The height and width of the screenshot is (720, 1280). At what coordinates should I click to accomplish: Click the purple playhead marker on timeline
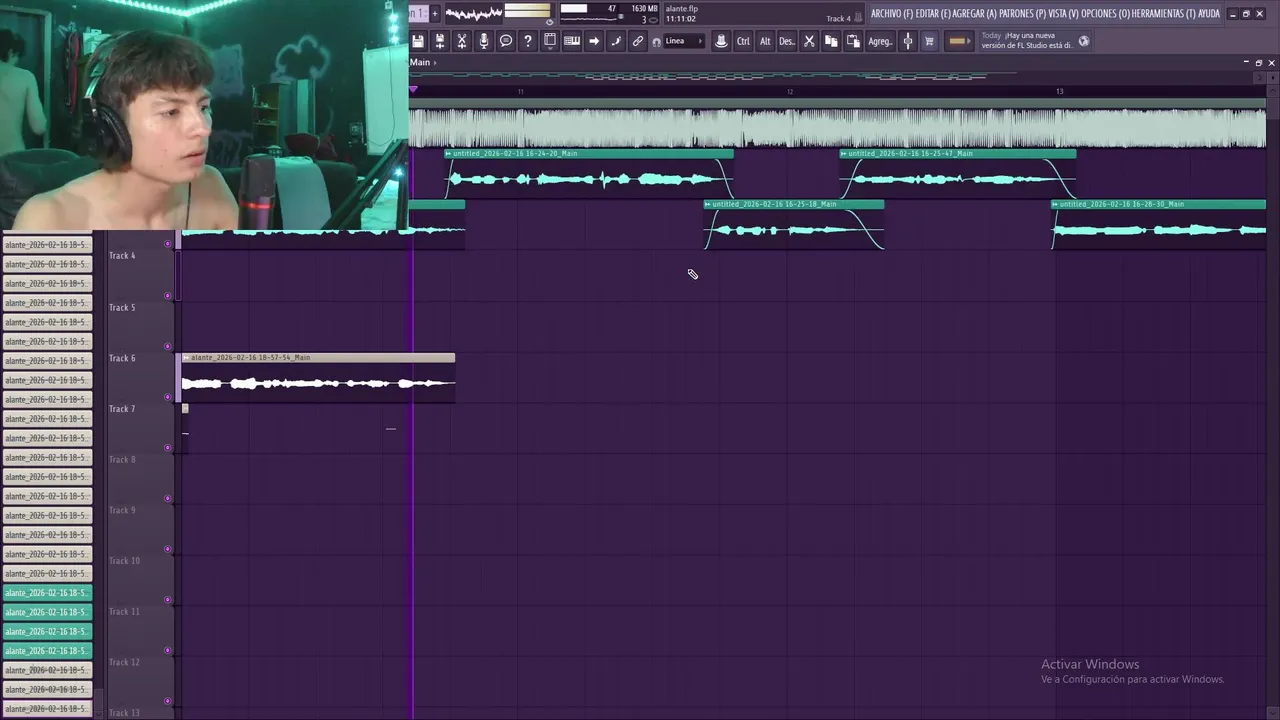(x=413, y=90)
